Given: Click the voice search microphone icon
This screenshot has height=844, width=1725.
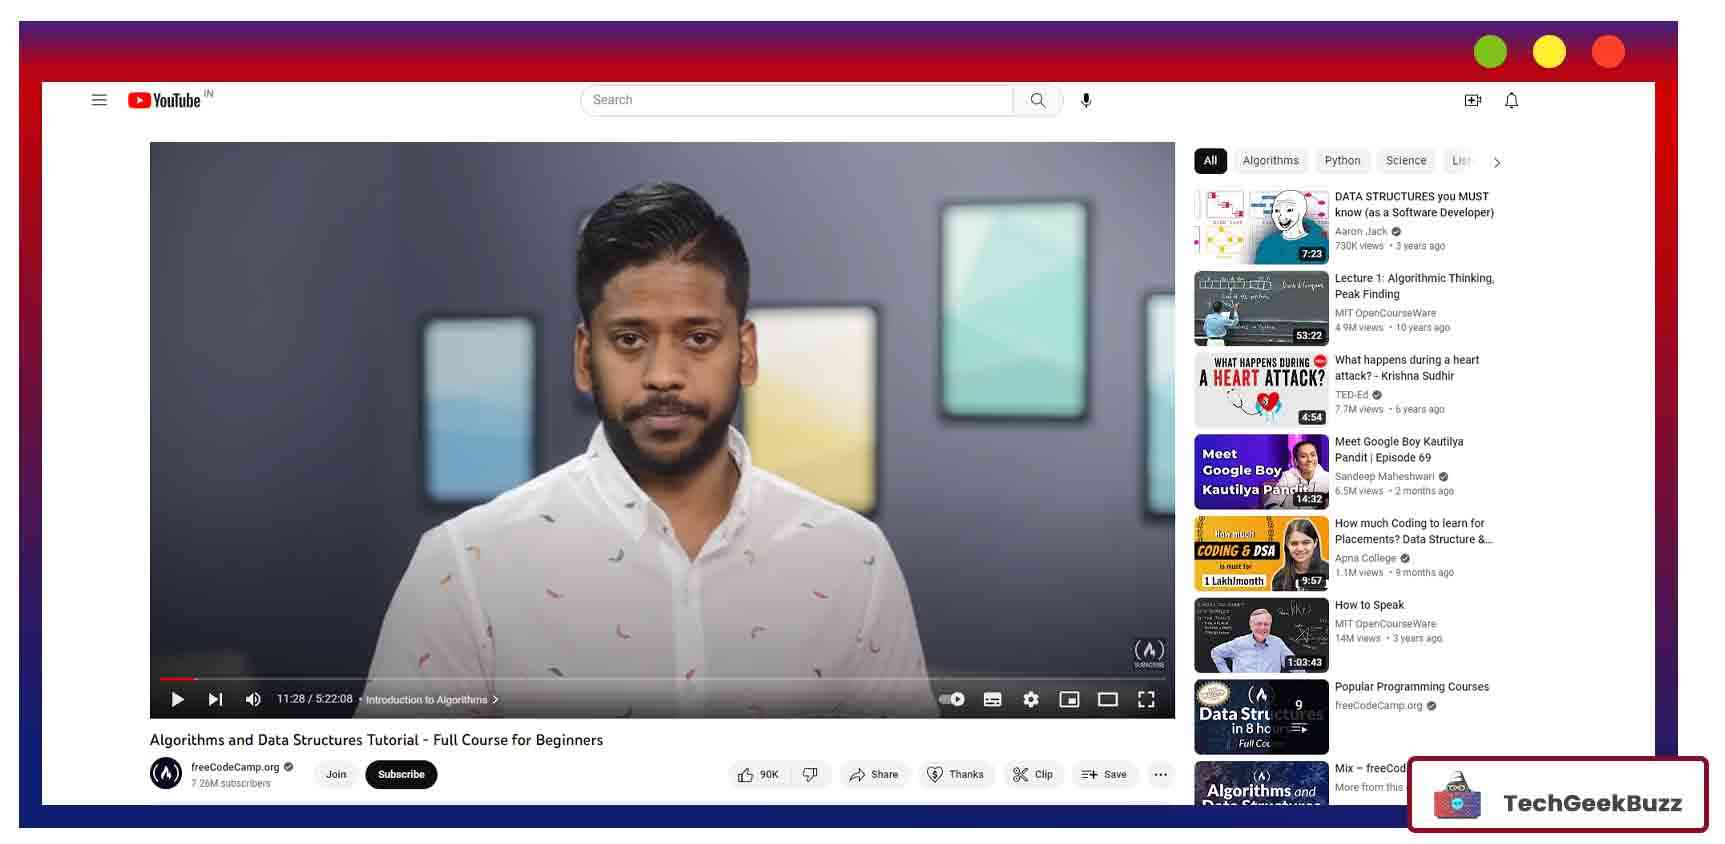Looking at the screenshot, I should [1086, 100].
